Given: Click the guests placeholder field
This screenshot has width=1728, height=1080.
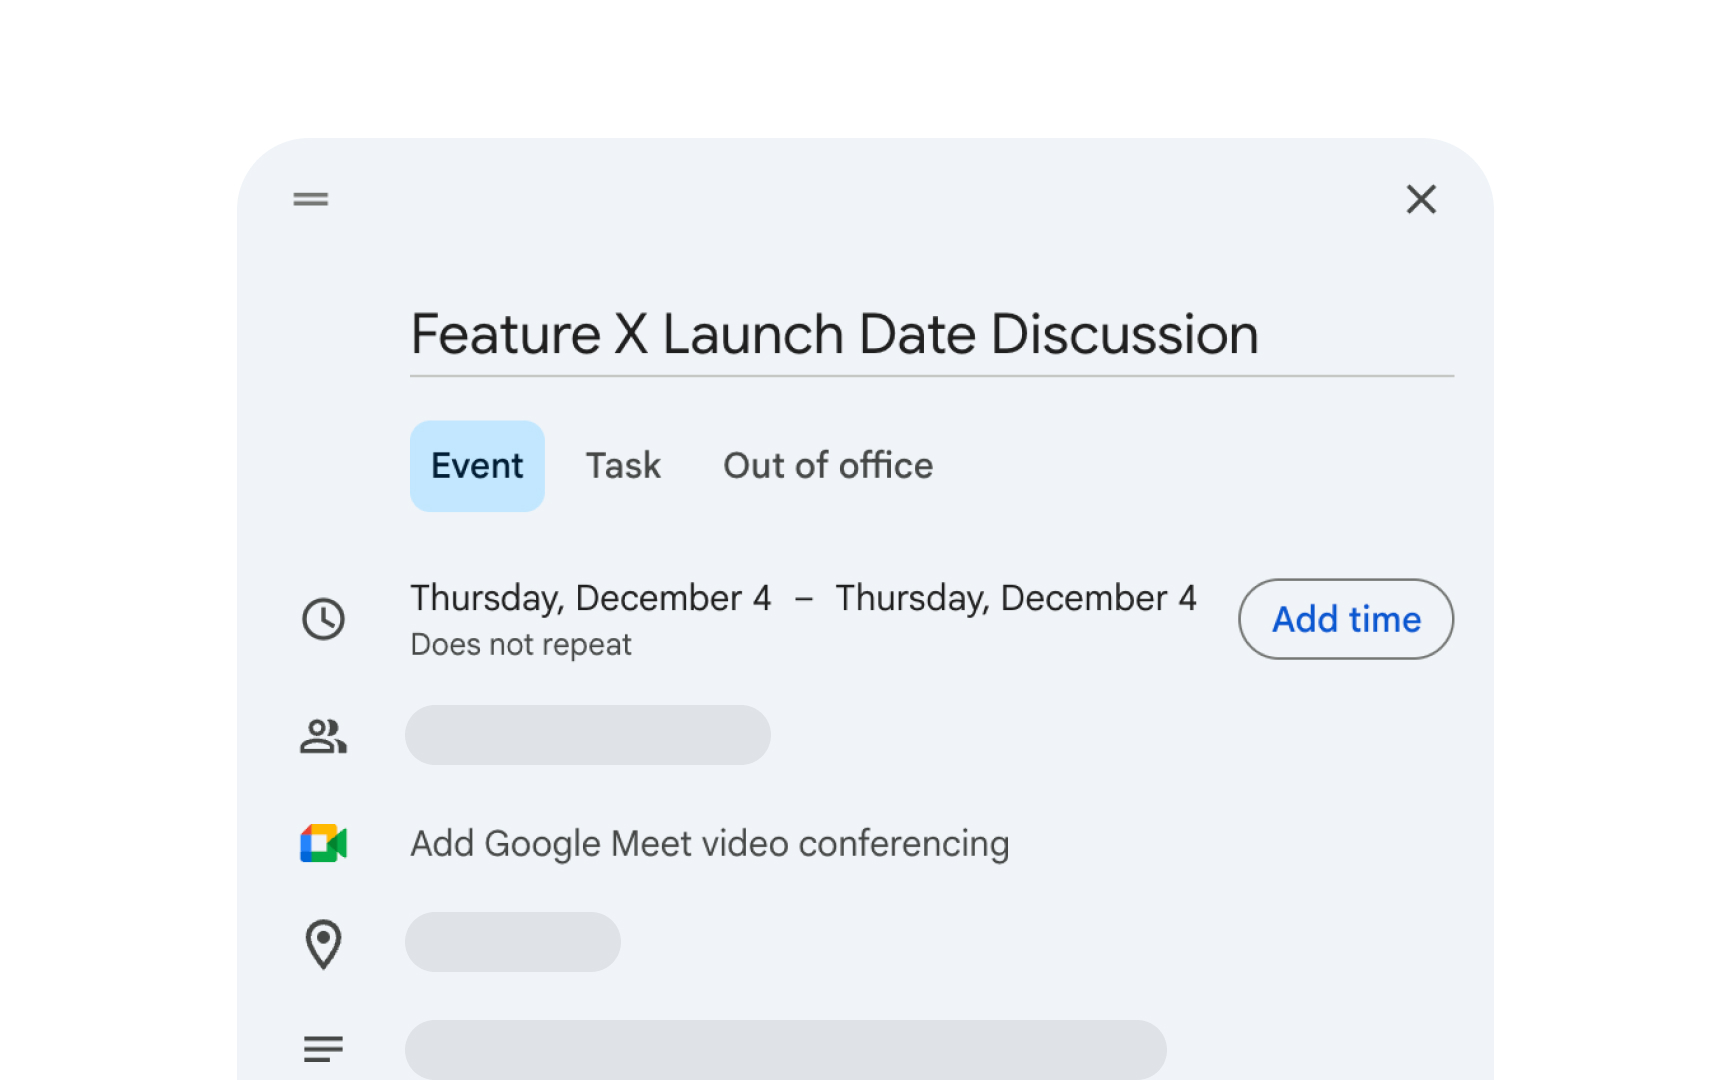Looking at the screenshot, I should click(587, 735).
